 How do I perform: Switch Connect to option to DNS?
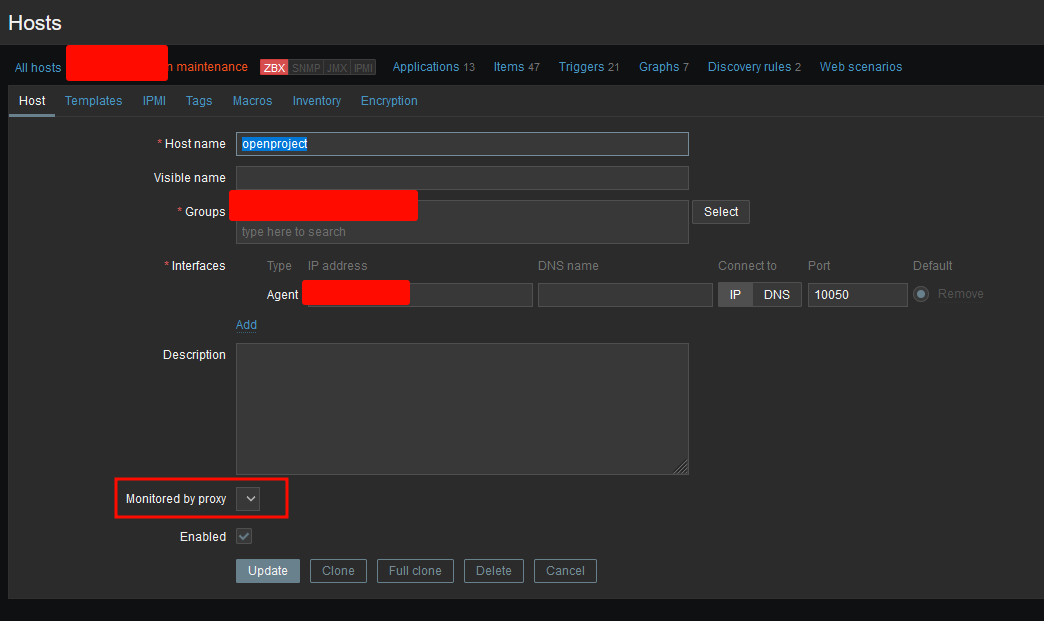(x=776, y=295)
